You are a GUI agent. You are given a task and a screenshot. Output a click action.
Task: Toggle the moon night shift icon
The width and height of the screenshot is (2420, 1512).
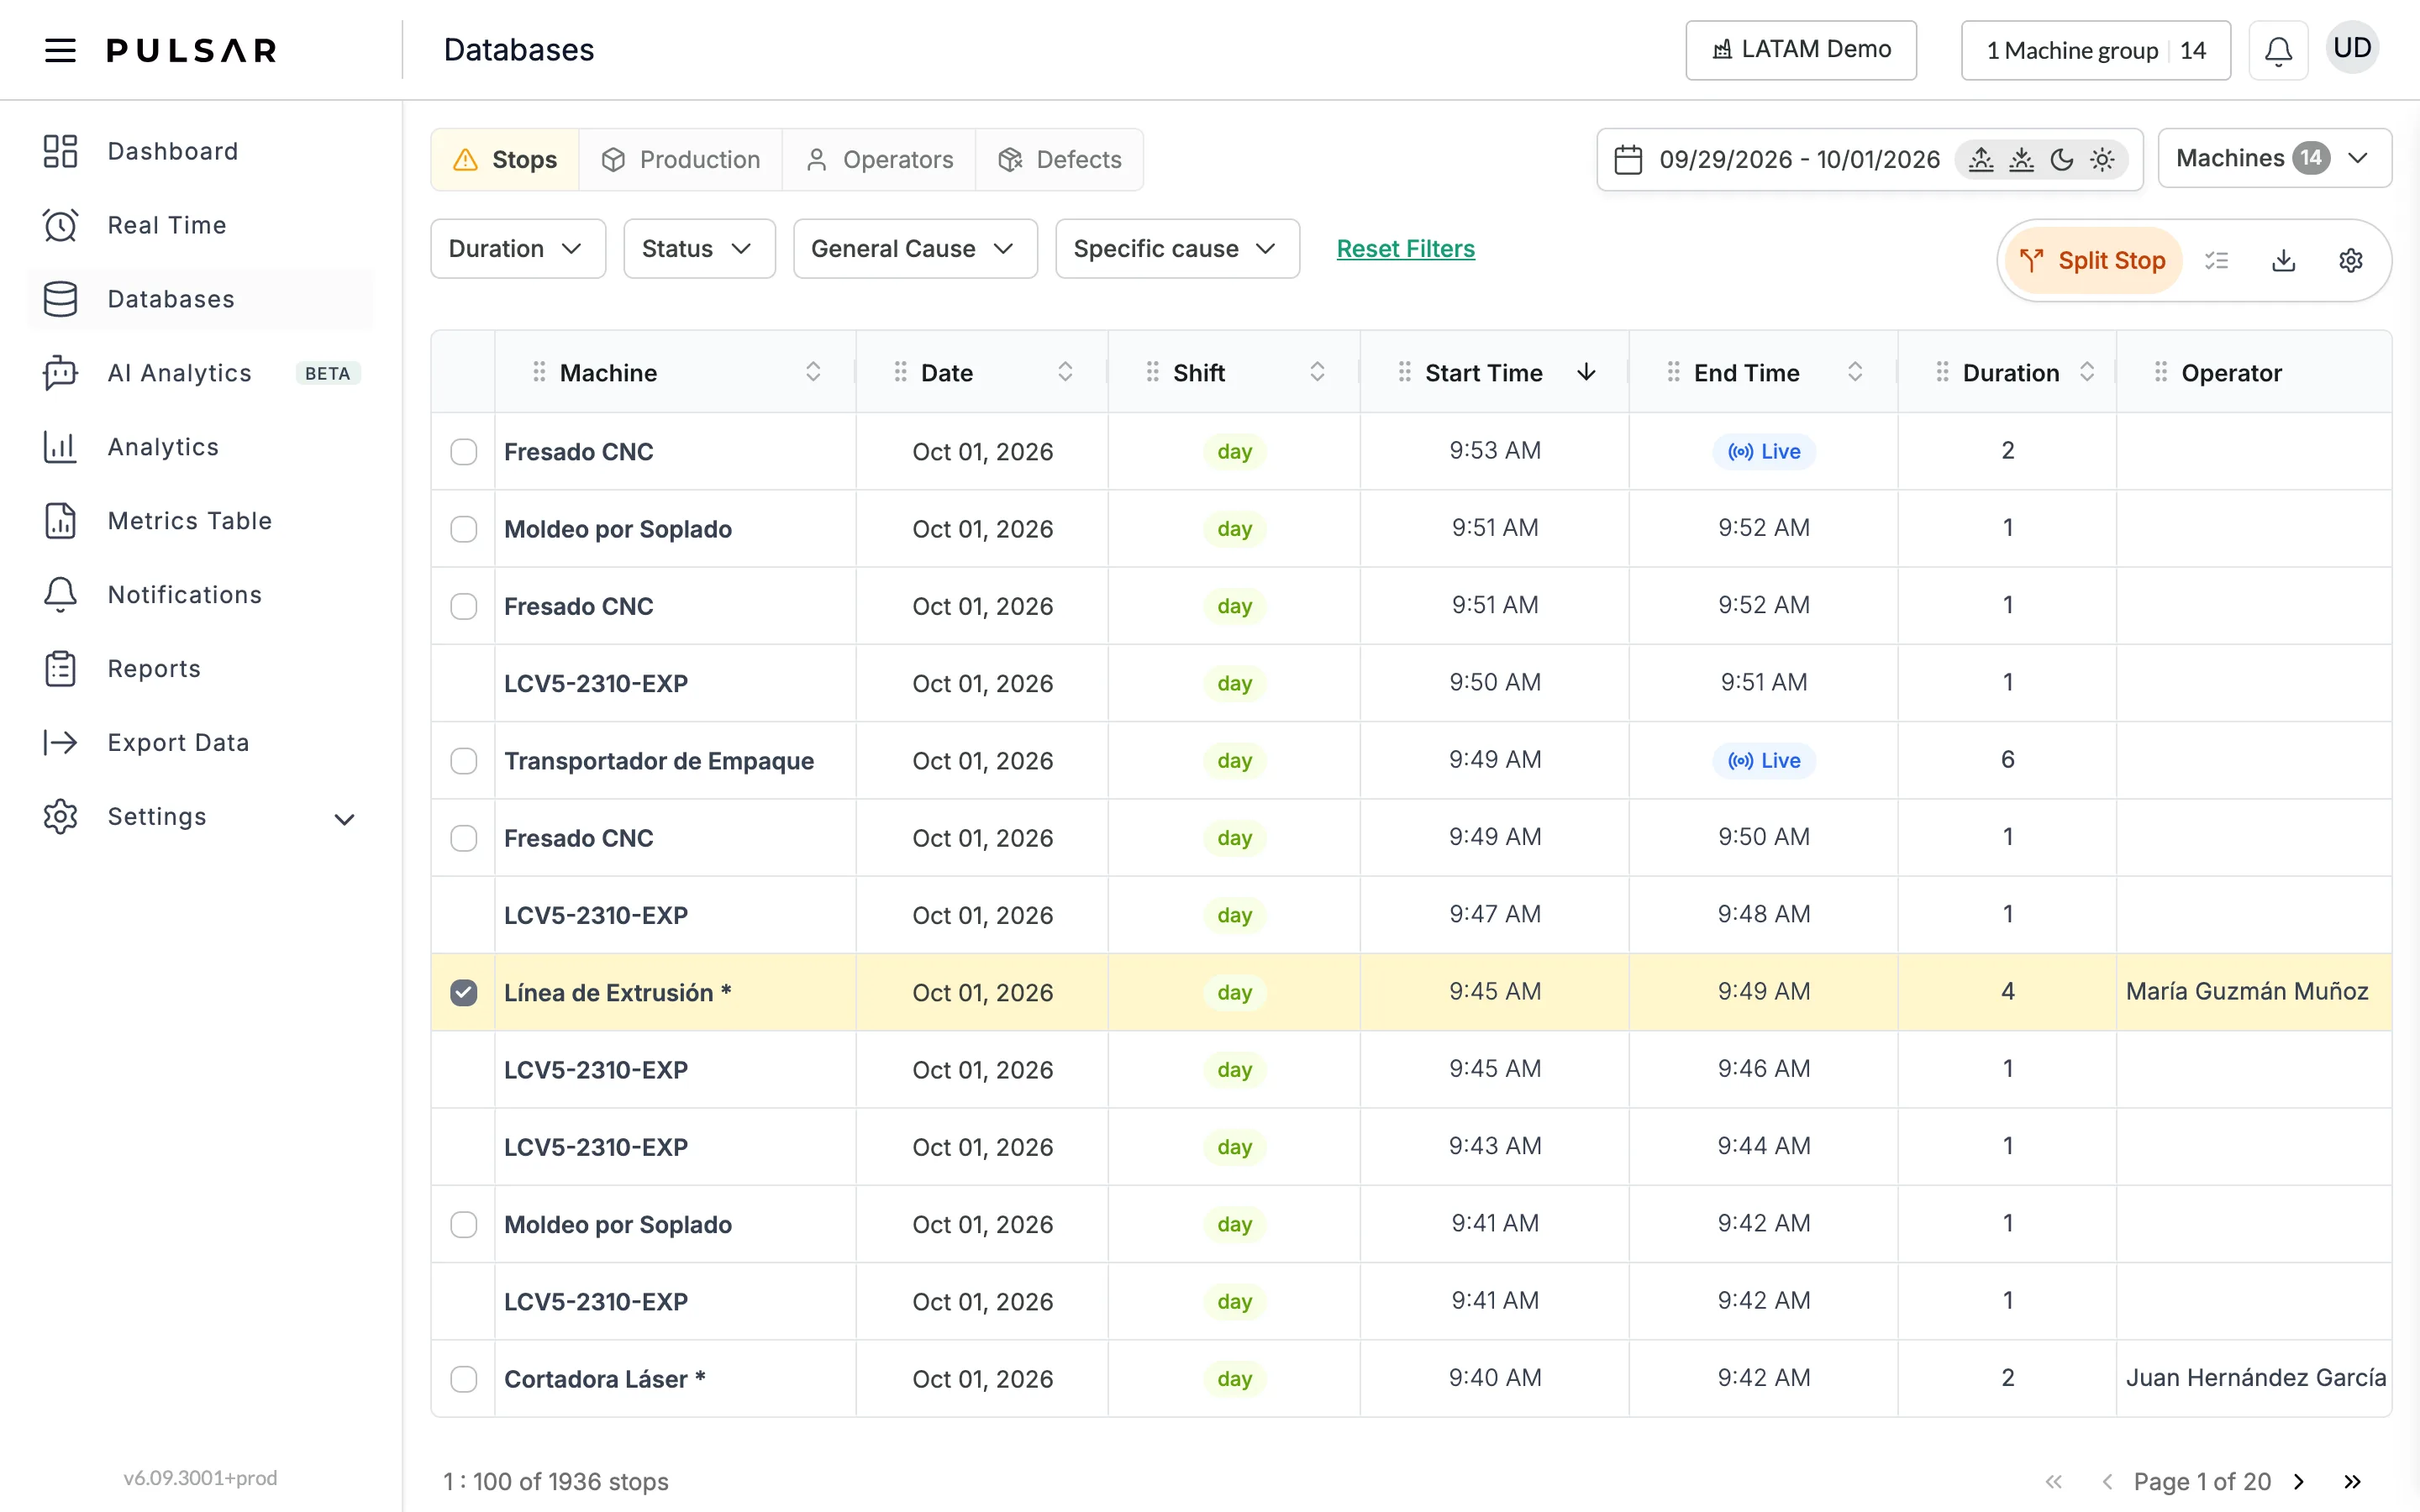click(2061, 160)
